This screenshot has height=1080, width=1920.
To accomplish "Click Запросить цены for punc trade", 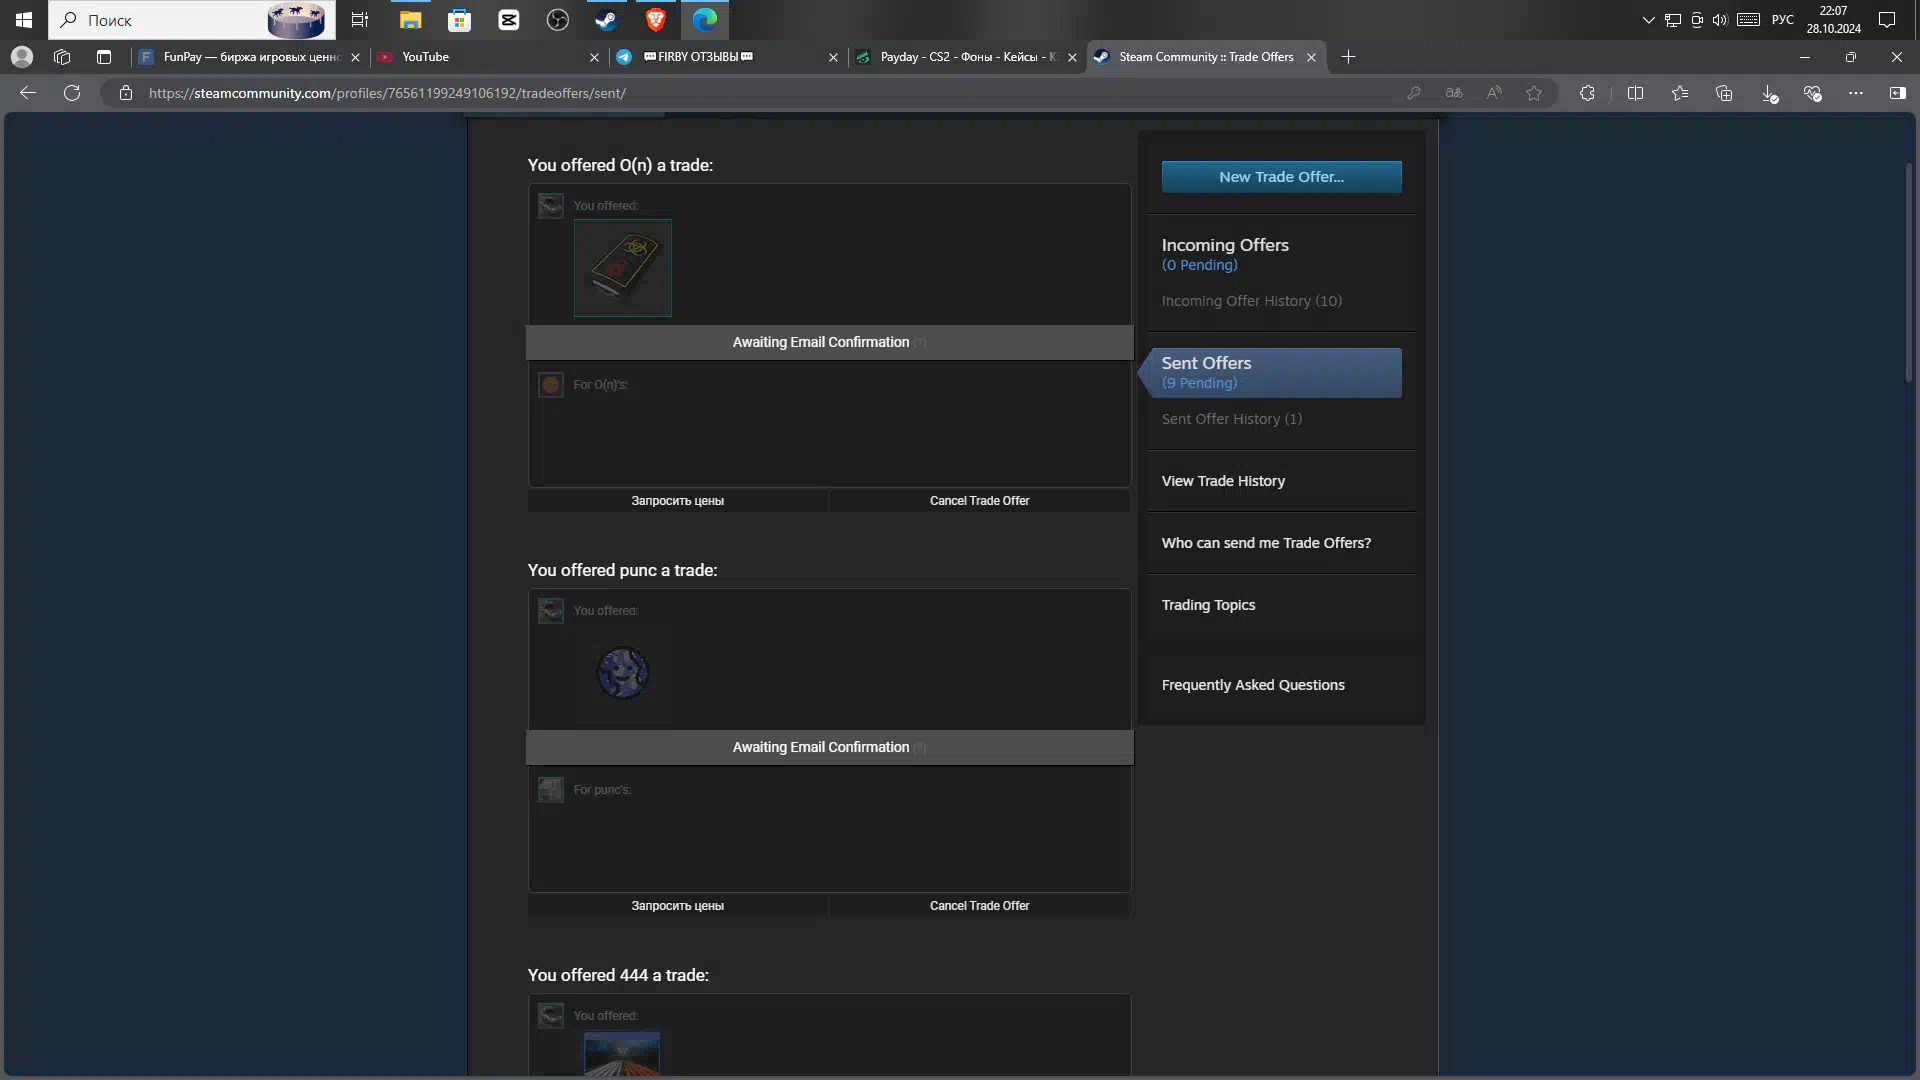I will [677, 906].
